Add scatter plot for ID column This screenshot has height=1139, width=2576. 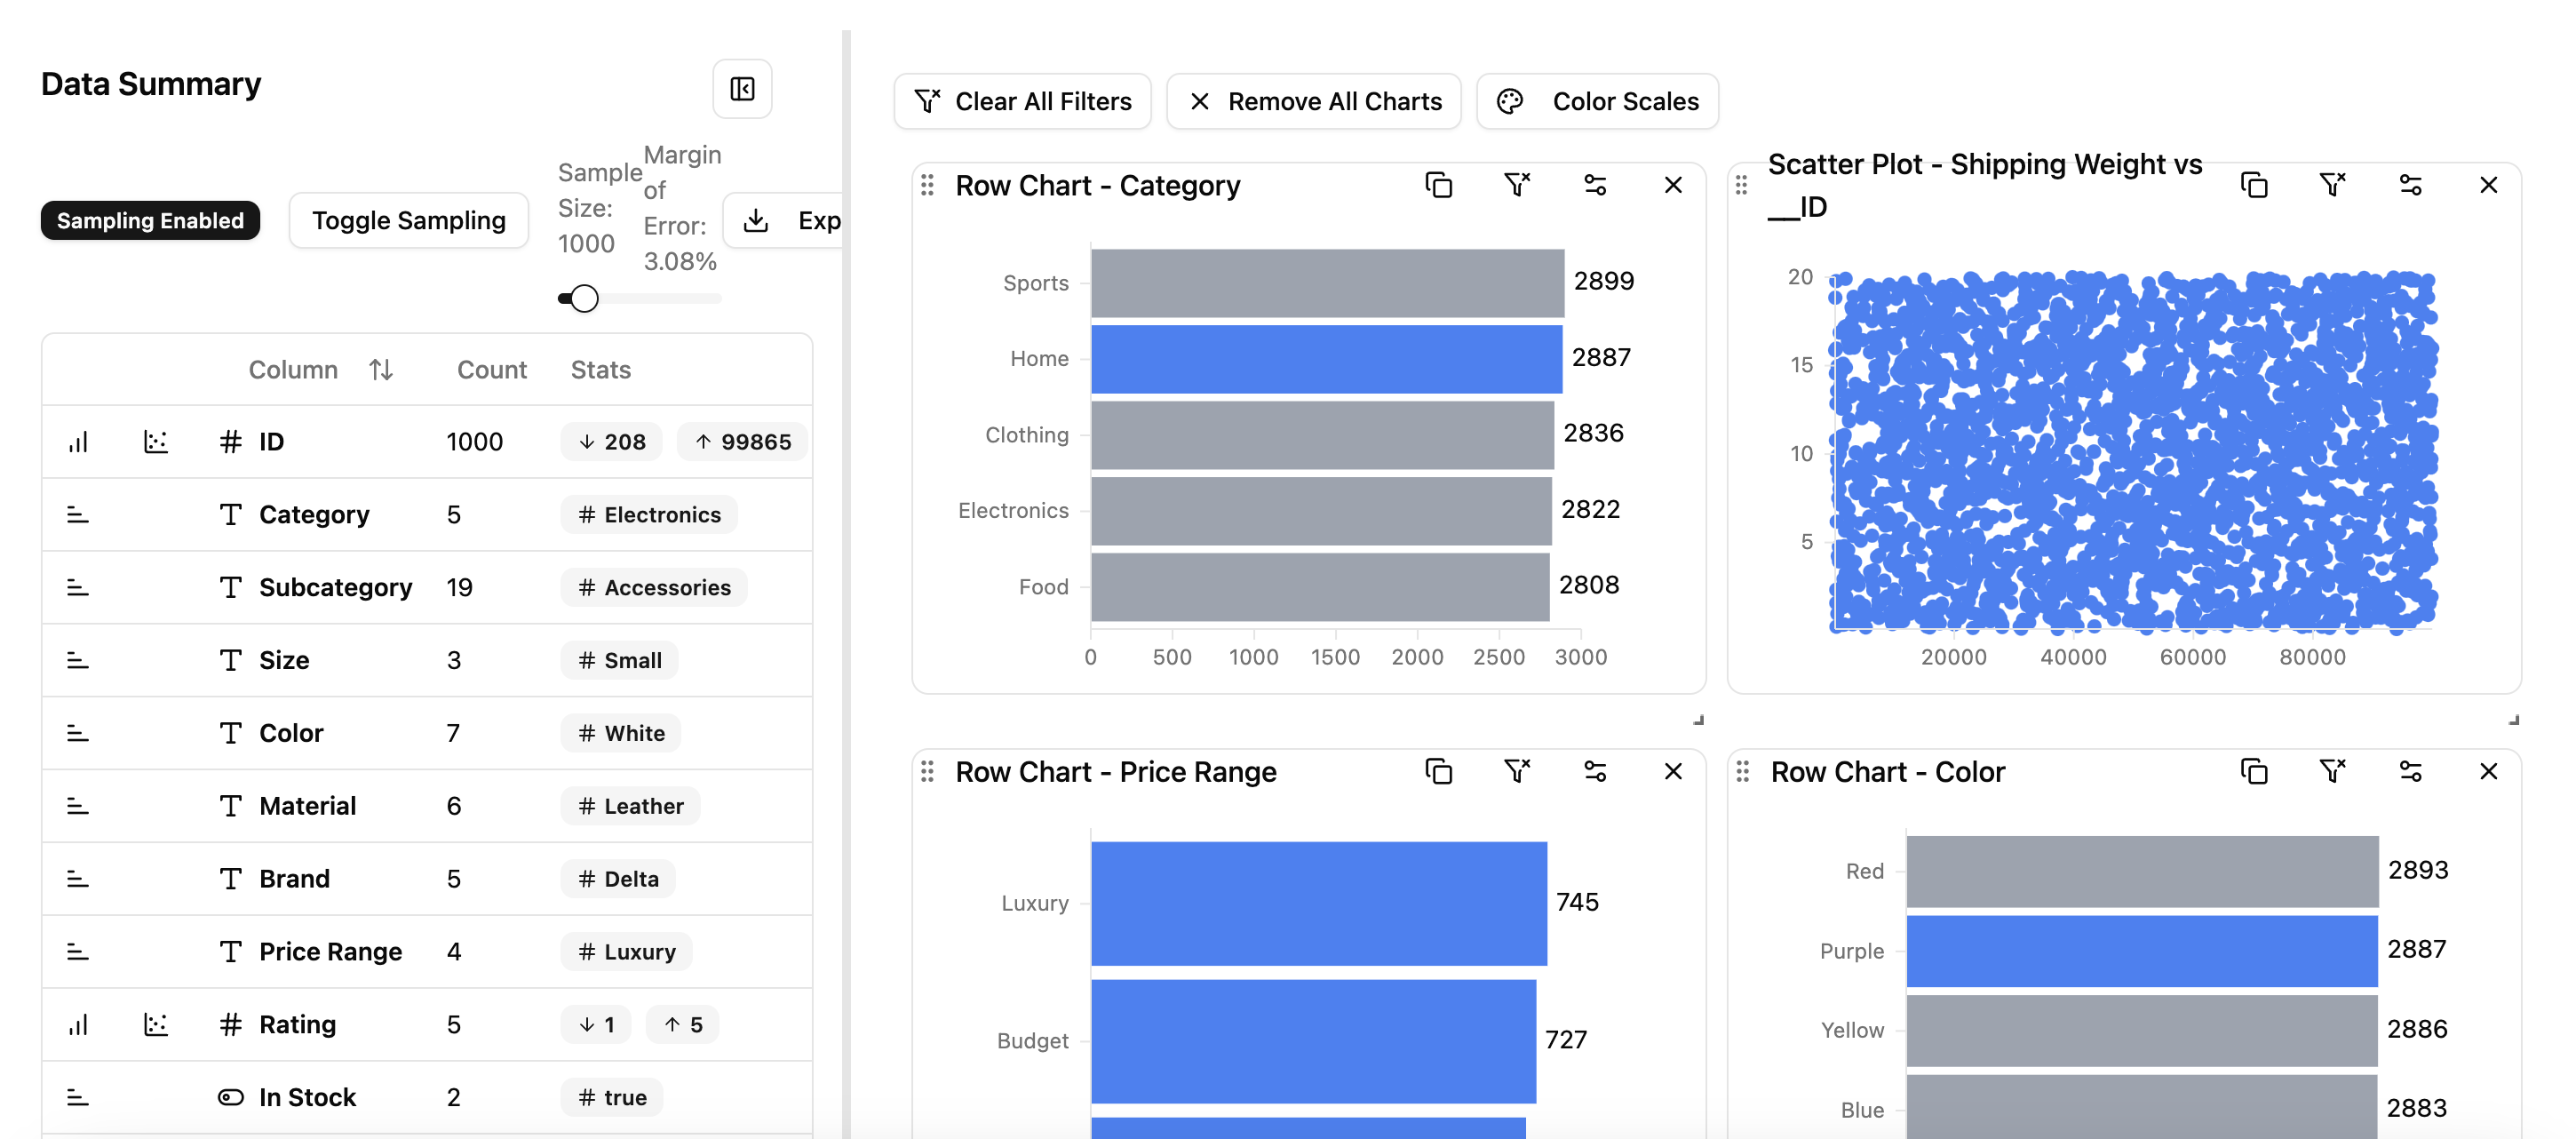(x=156, y=442)
